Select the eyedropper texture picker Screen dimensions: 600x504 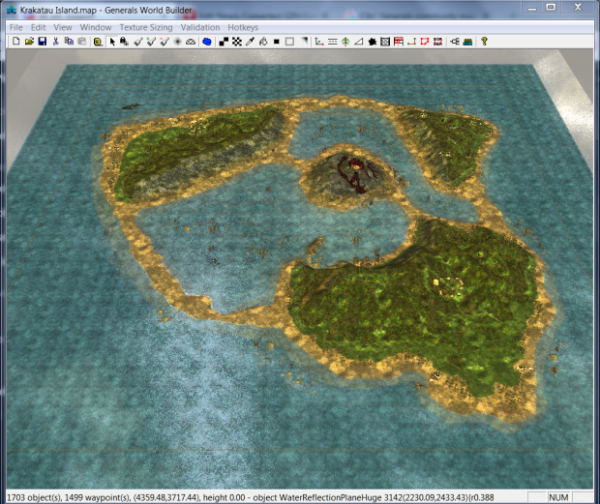250,41
